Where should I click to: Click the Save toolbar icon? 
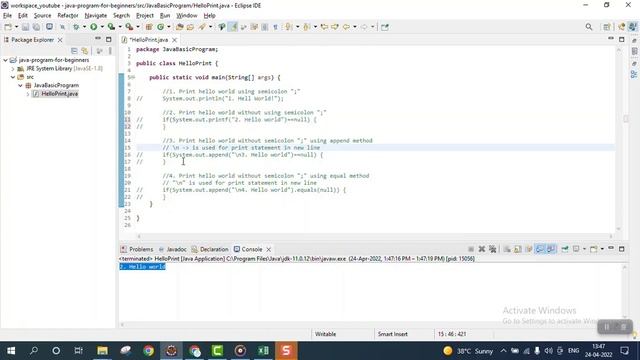[25, 27]
